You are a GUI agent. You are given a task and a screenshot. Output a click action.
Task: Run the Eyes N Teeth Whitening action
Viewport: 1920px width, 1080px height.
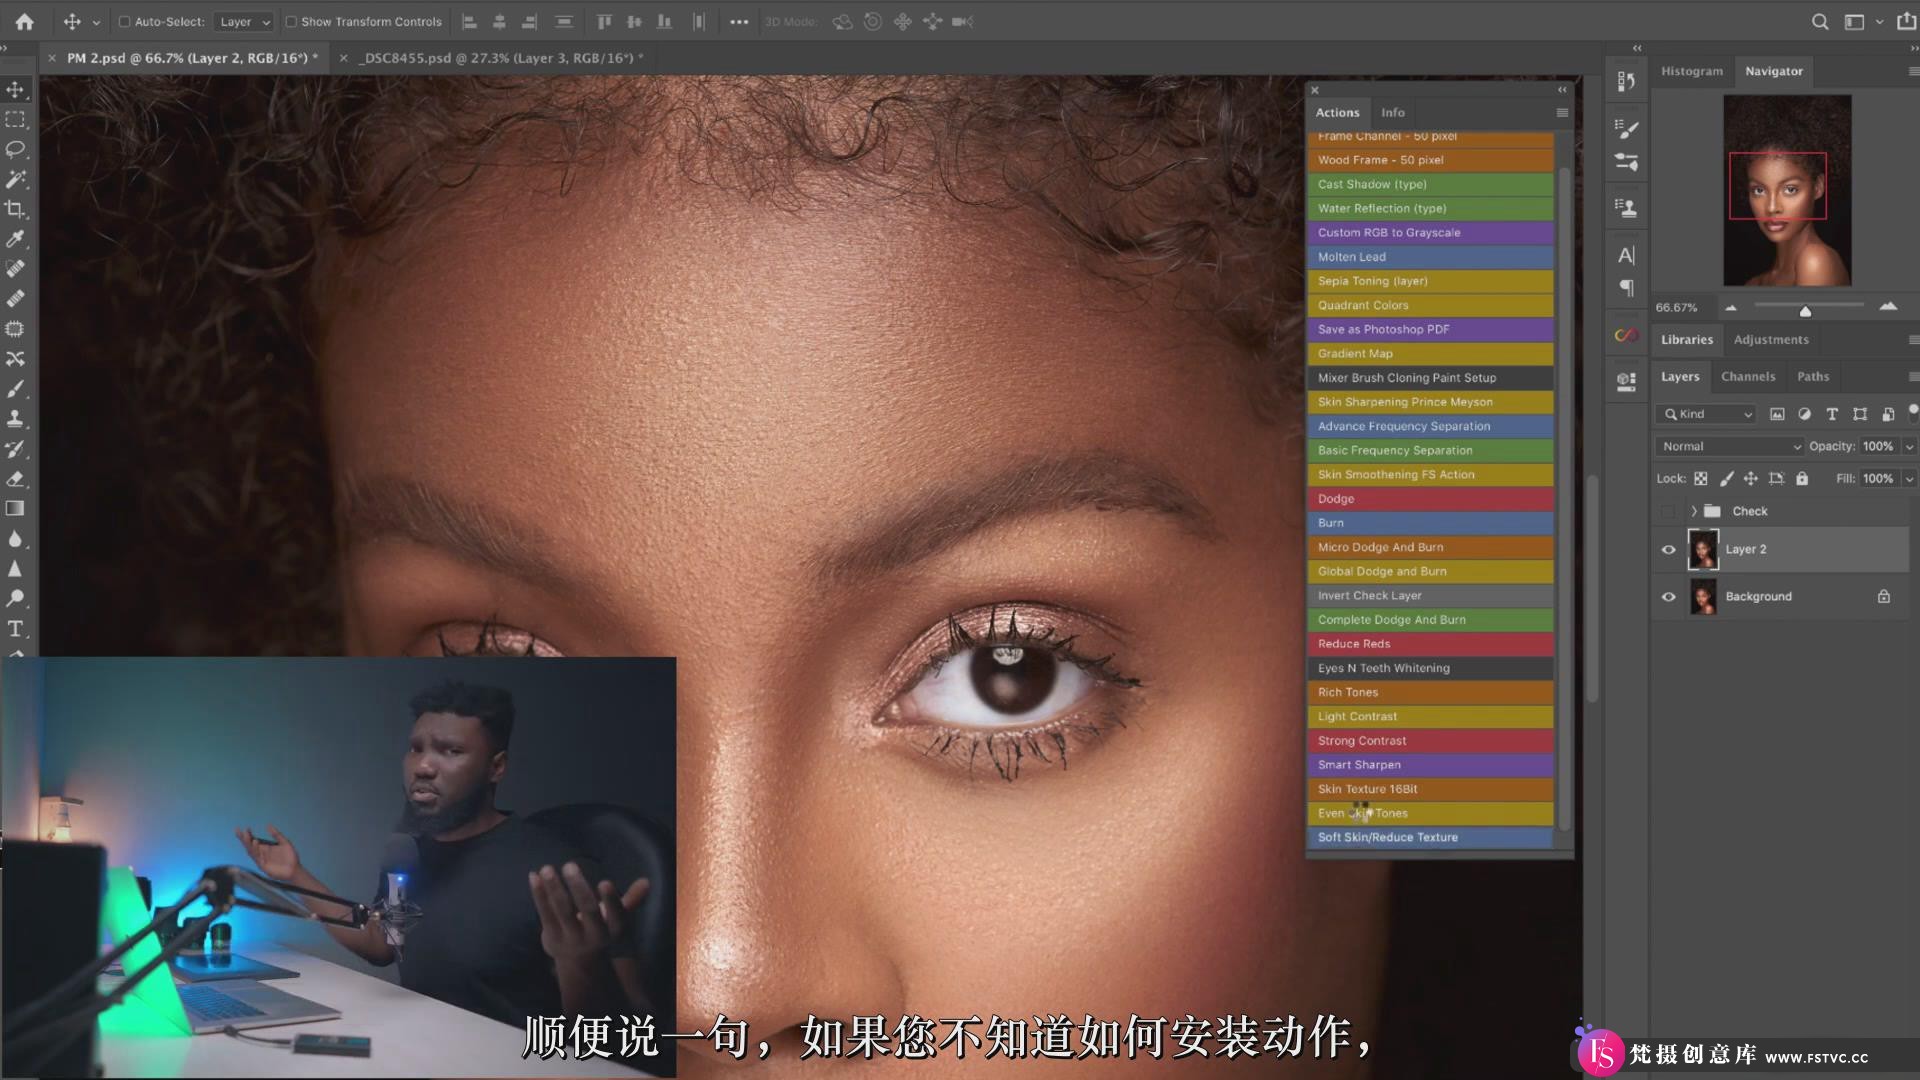point(1430,668)
